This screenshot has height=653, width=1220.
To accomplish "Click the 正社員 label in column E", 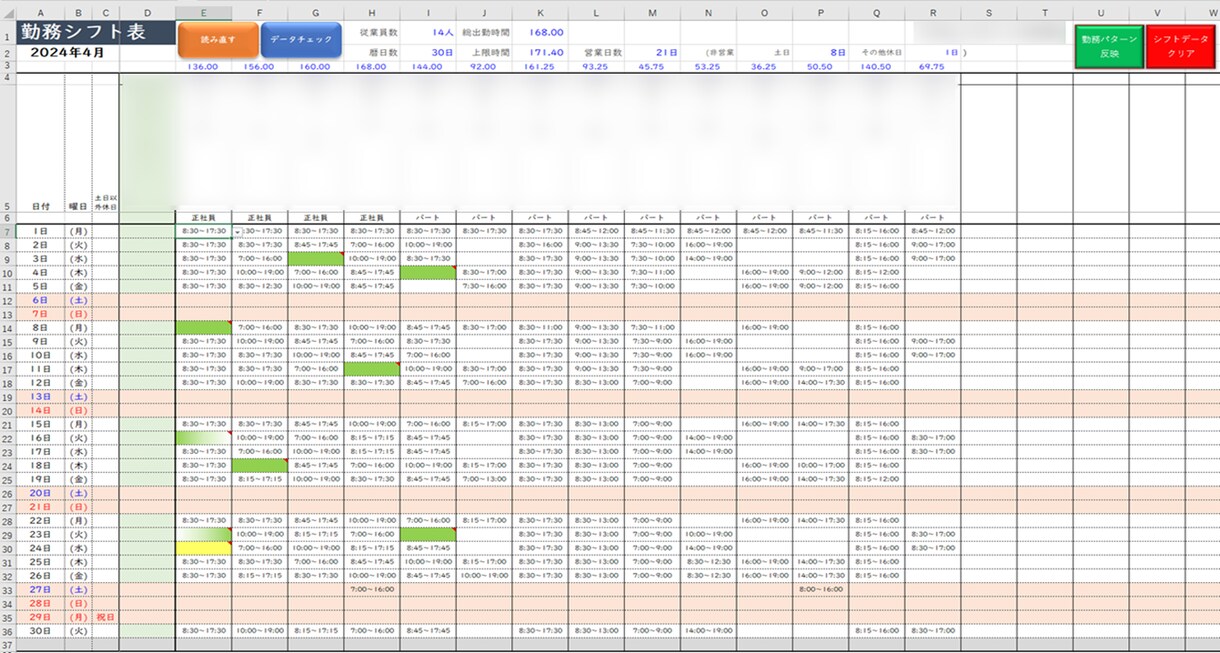I will [x=203, y=217].
